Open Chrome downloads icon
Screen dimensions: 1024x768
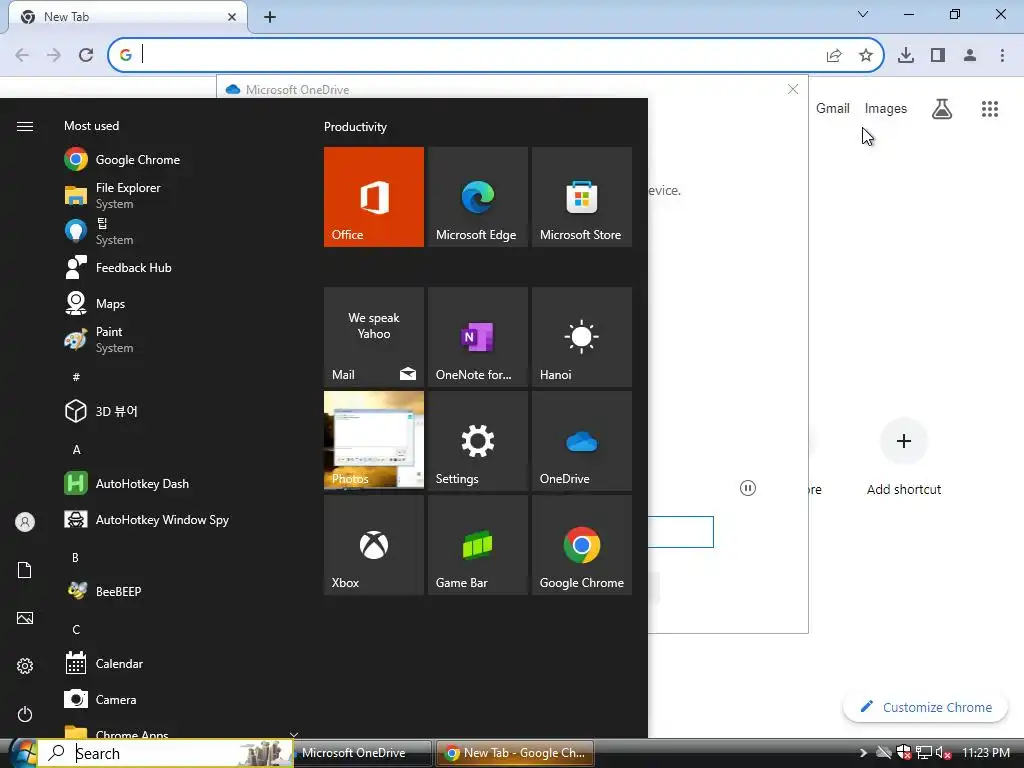coord(906,55)
